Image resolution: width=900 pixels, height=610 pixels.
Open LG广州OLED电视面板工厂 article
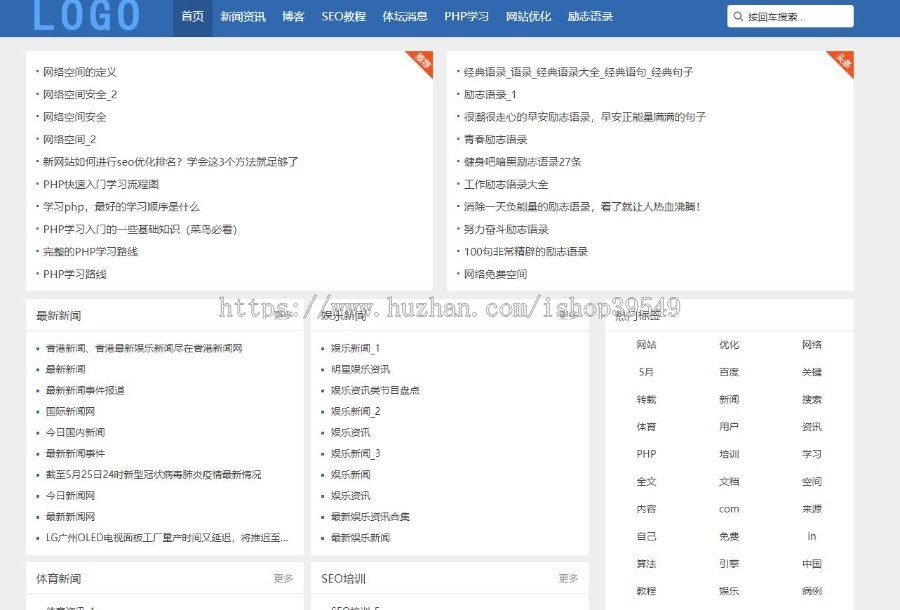coord(167,538)
